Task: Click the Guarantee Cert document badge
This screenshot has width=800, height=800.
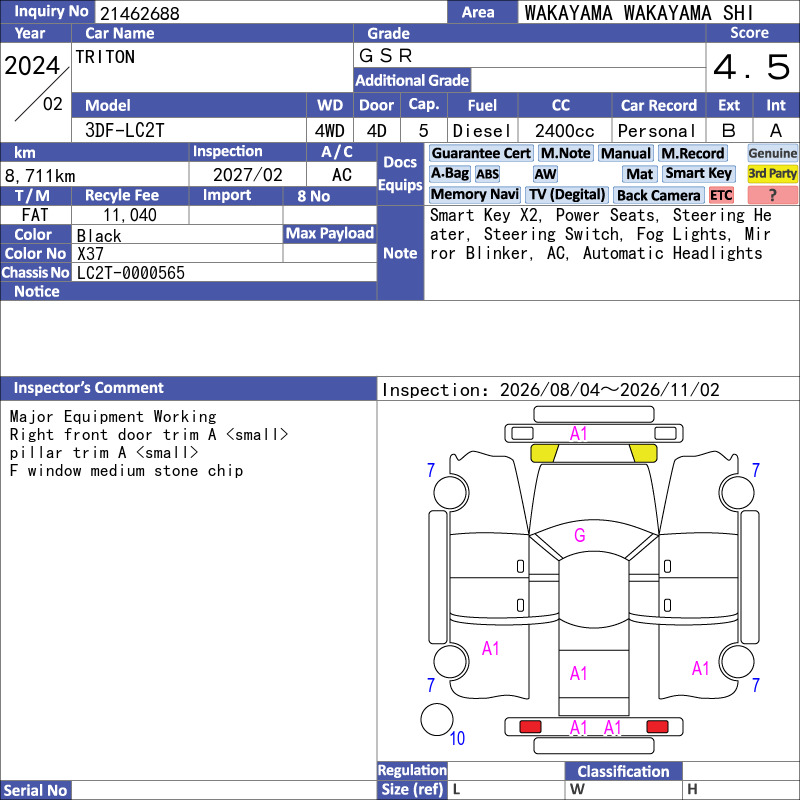Action: click(x=481, y=154)
